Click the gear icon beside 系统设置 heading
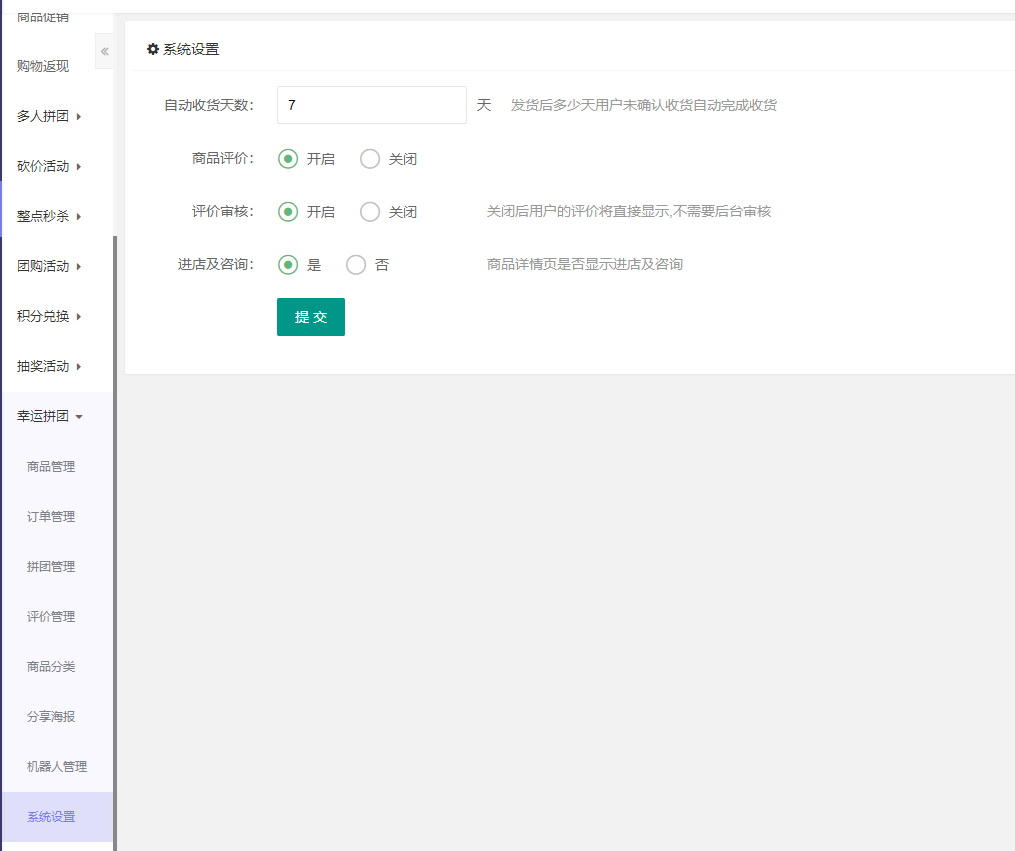1015x851 pixels. (153, 49)
